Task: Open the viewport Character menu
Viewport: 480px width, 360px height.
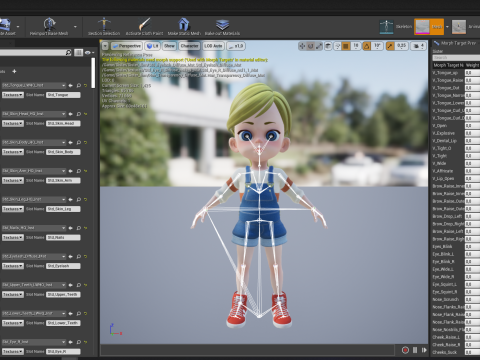Action: pos(189,46)
